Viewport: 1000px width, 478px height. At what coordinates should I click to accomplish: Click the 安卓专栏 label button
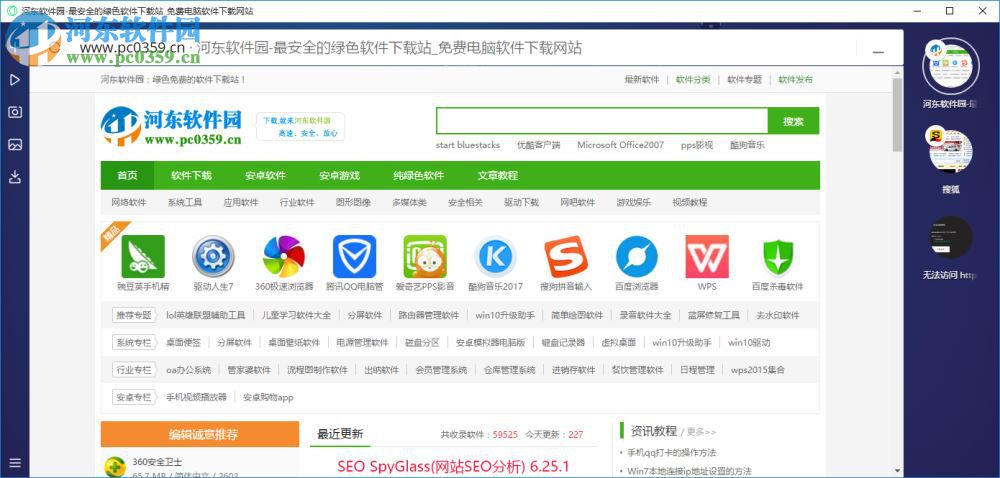[x=135, y=397]
